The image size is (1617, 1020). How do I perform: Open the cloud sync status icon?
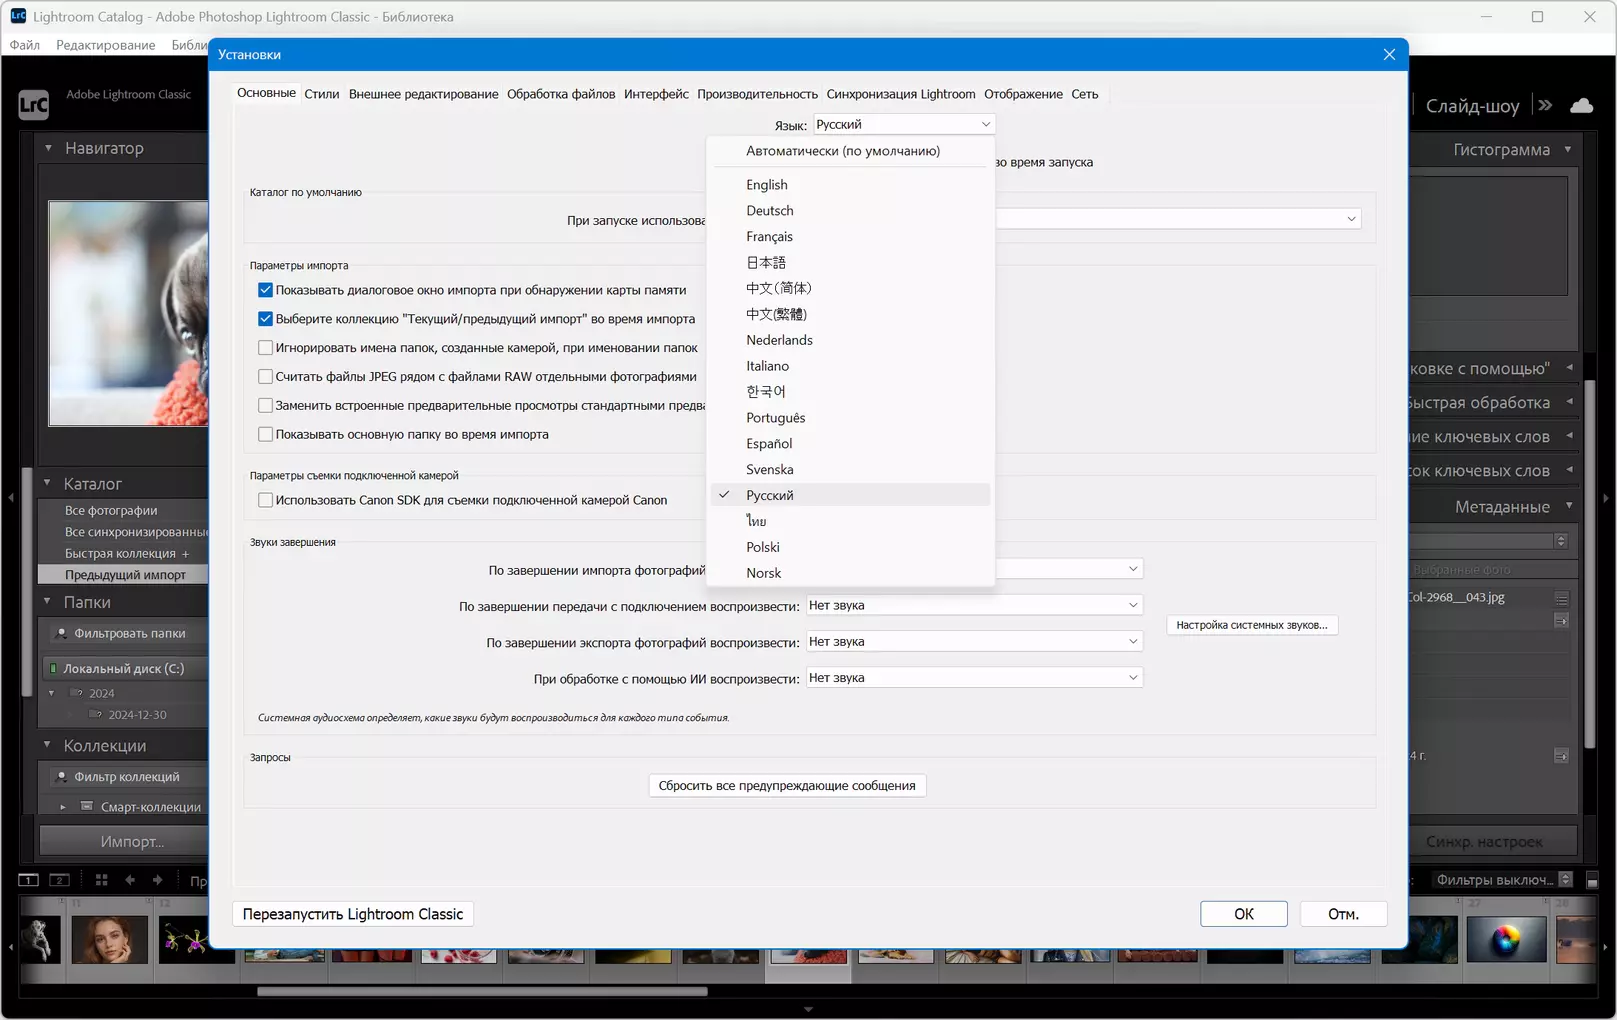tap(1582, 105)
